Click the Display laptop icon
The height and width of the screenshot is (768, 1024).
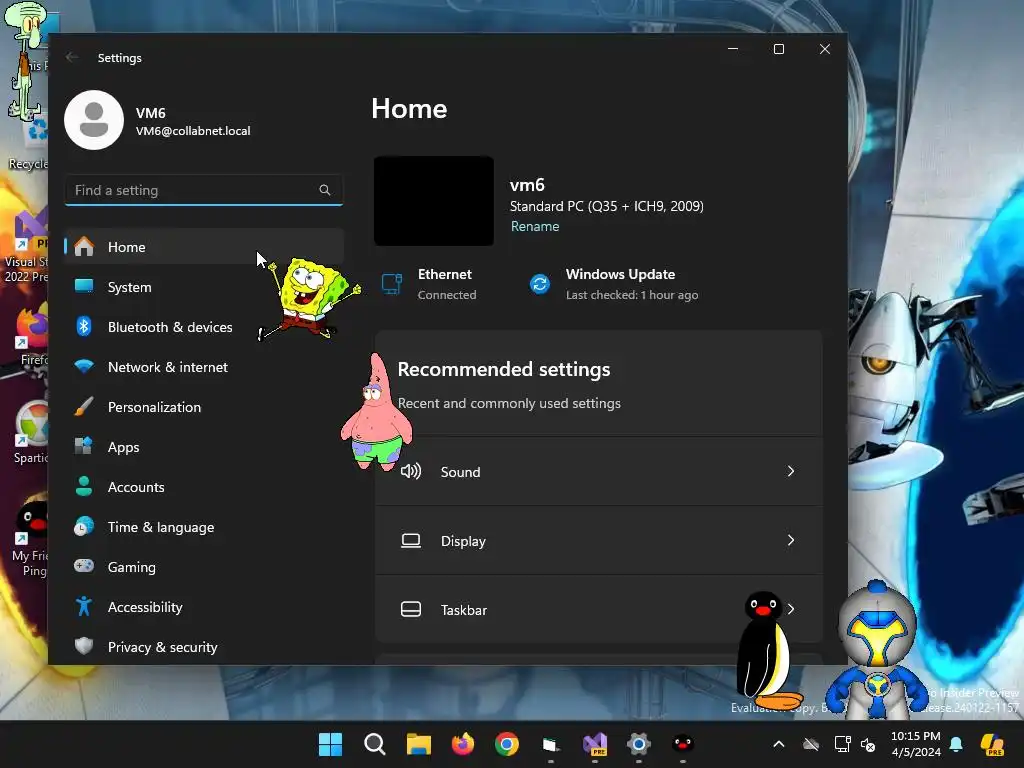click(411, 540)
